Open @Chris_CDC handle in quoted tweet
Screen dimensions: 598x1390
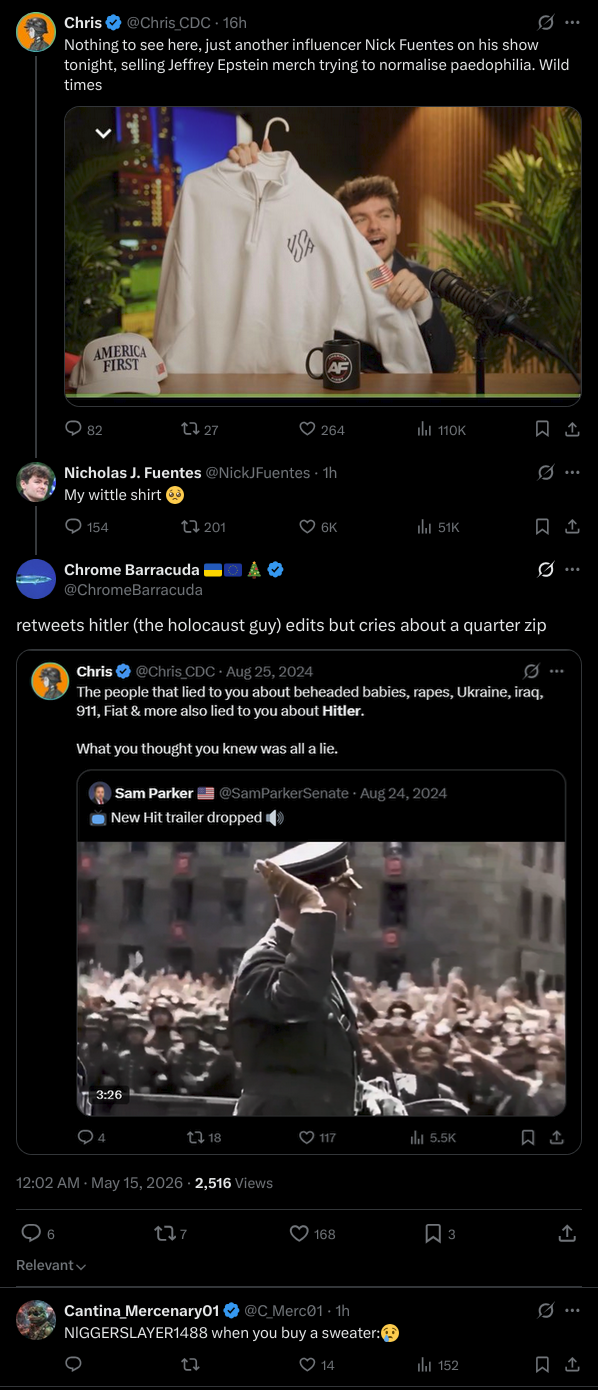175,671
